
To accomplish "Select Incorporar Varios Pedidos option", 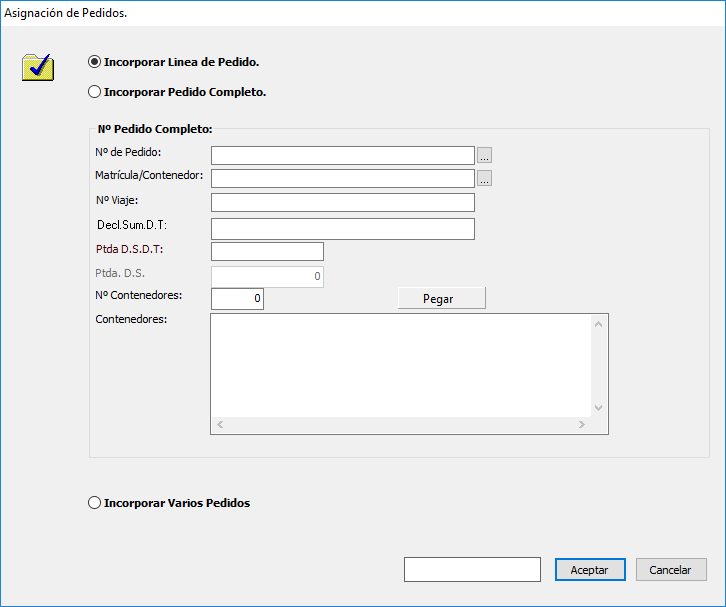I will click(x=95, y=503).
